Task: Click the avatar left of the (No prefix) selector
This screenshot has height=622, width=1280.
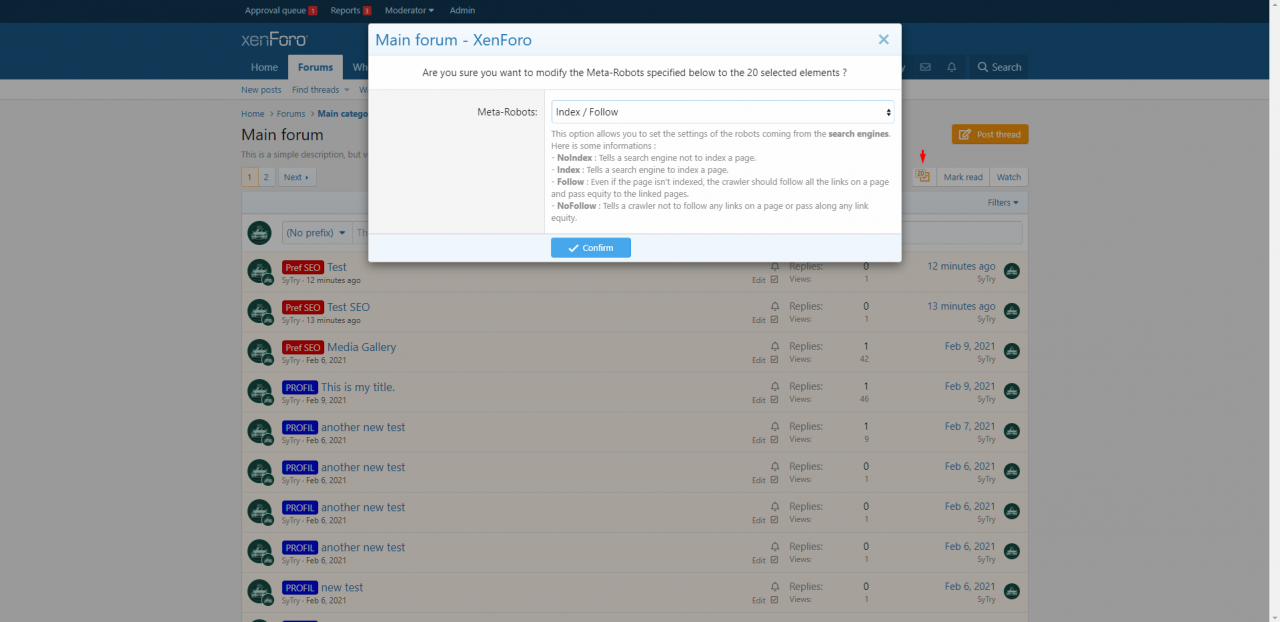Action: [260, 233]
